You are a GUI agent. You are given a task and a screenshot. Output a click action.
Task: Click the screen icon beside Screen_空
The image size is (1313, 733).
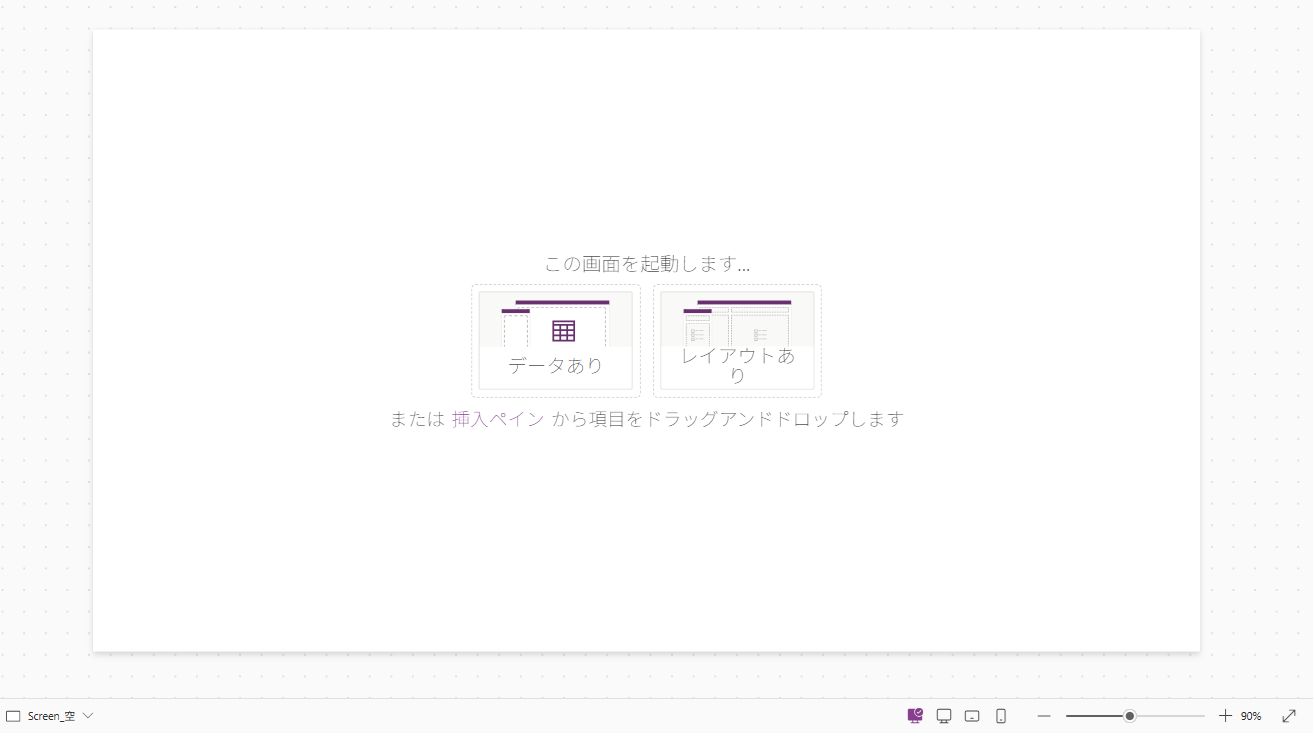tap(11, 716)
